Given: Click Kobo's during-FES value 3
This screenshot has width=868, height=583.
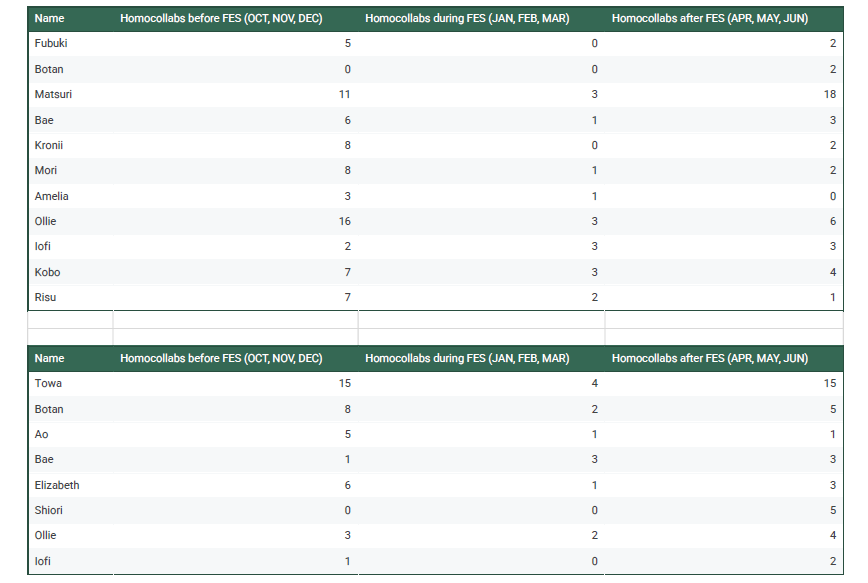Looking at the screenshot, I should [595, 272].
